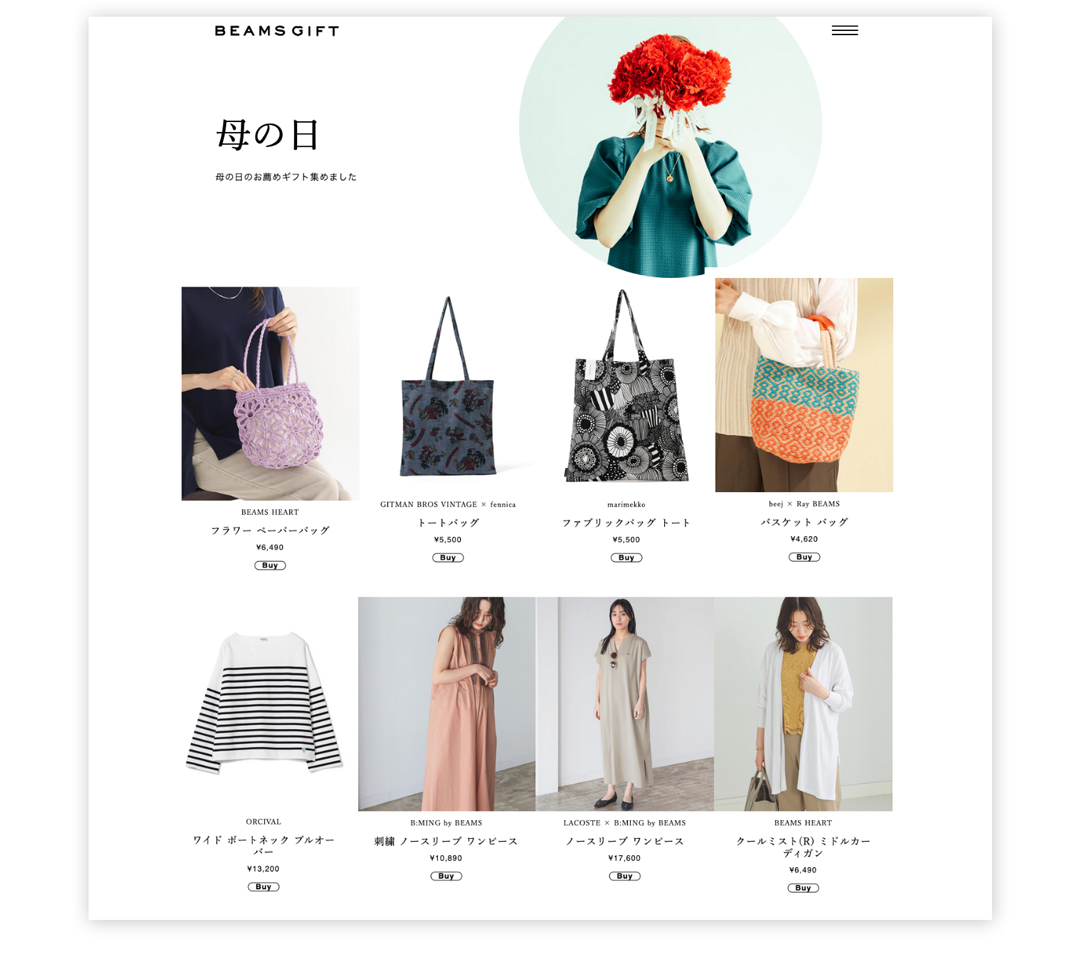This screenshot has height=958, width=1080.
Task: Buy the ORCIVAL striped pullover
Action: [263, 887]
